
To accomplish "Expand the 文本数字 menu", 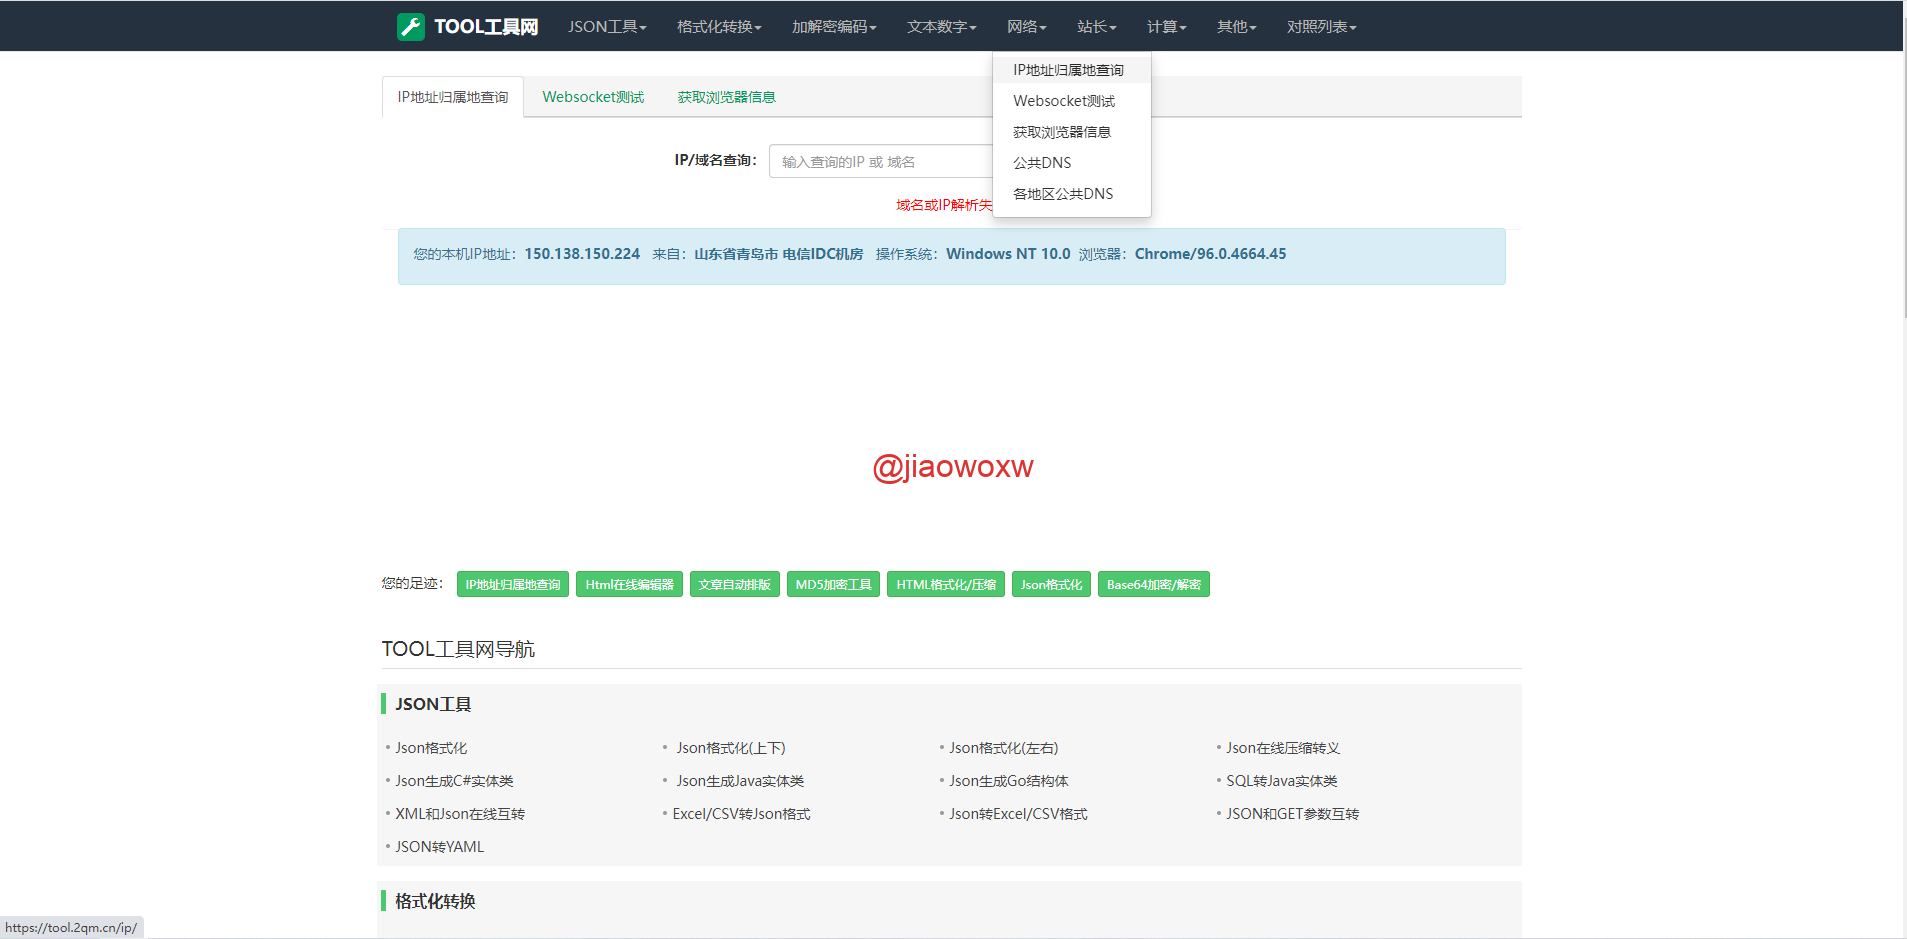I will pos(941,27).
